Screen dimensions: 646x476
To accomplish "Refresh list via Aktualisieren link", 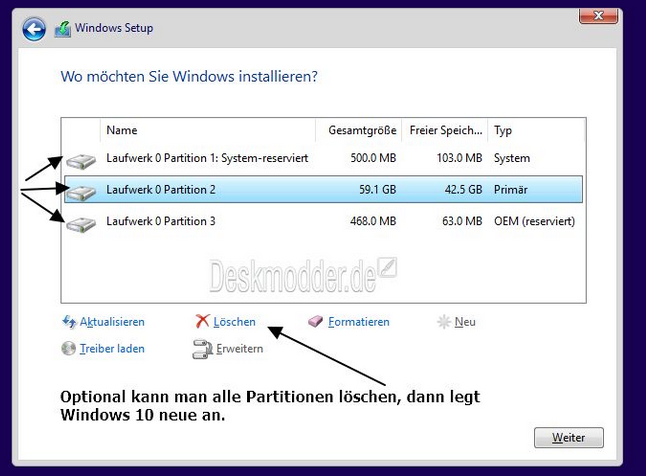I will pos(112,322).
